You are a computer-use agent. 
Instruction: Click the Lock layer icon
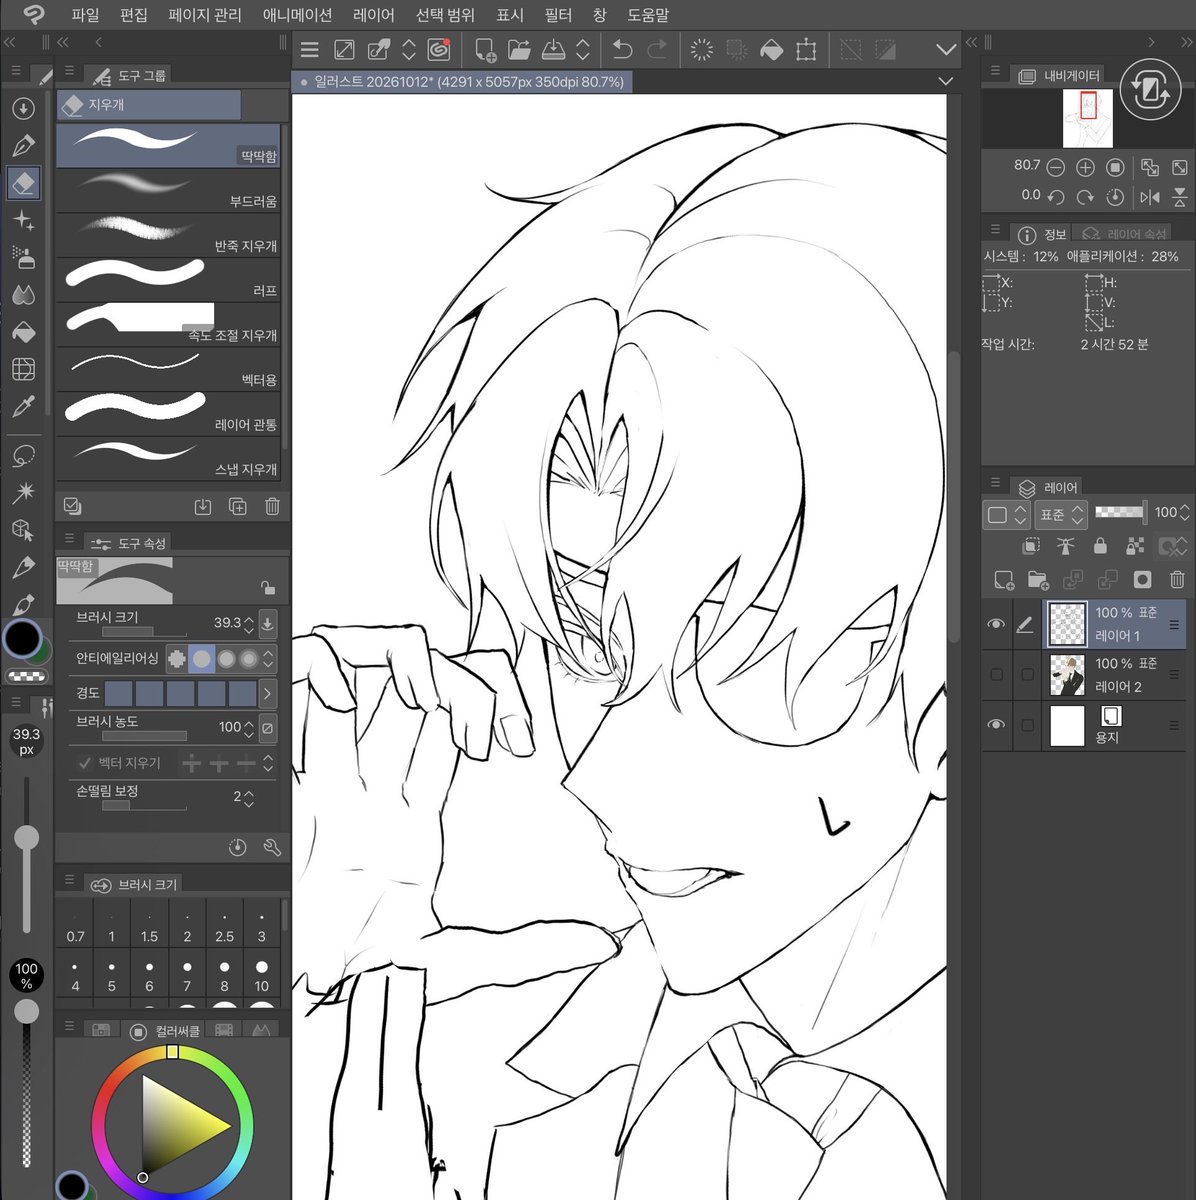tap(1100, 546)
